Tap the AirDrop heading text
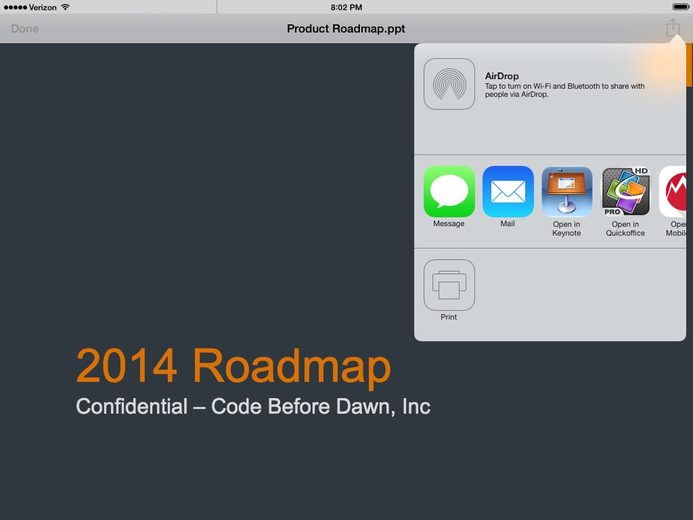 pyautogui.click(x=502, y=76)
